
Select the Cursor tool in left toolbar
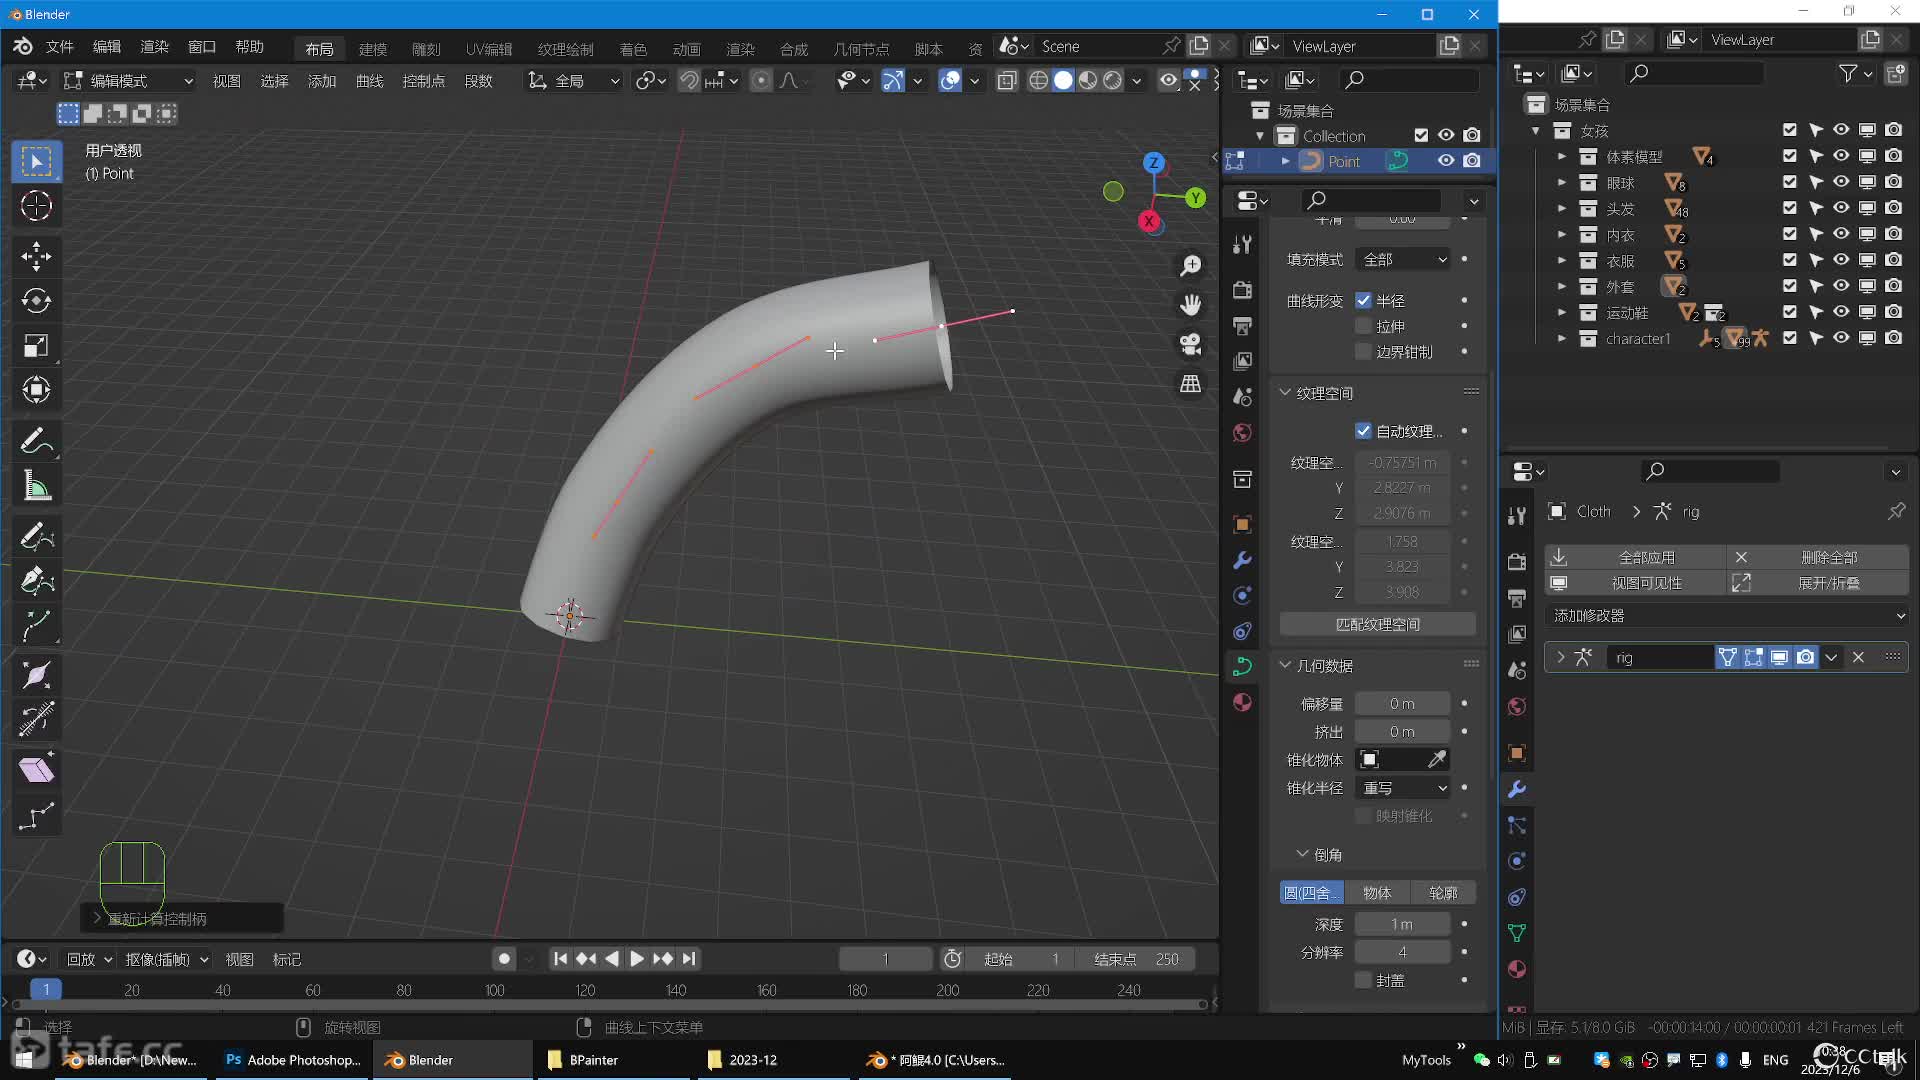click(36, 206)
